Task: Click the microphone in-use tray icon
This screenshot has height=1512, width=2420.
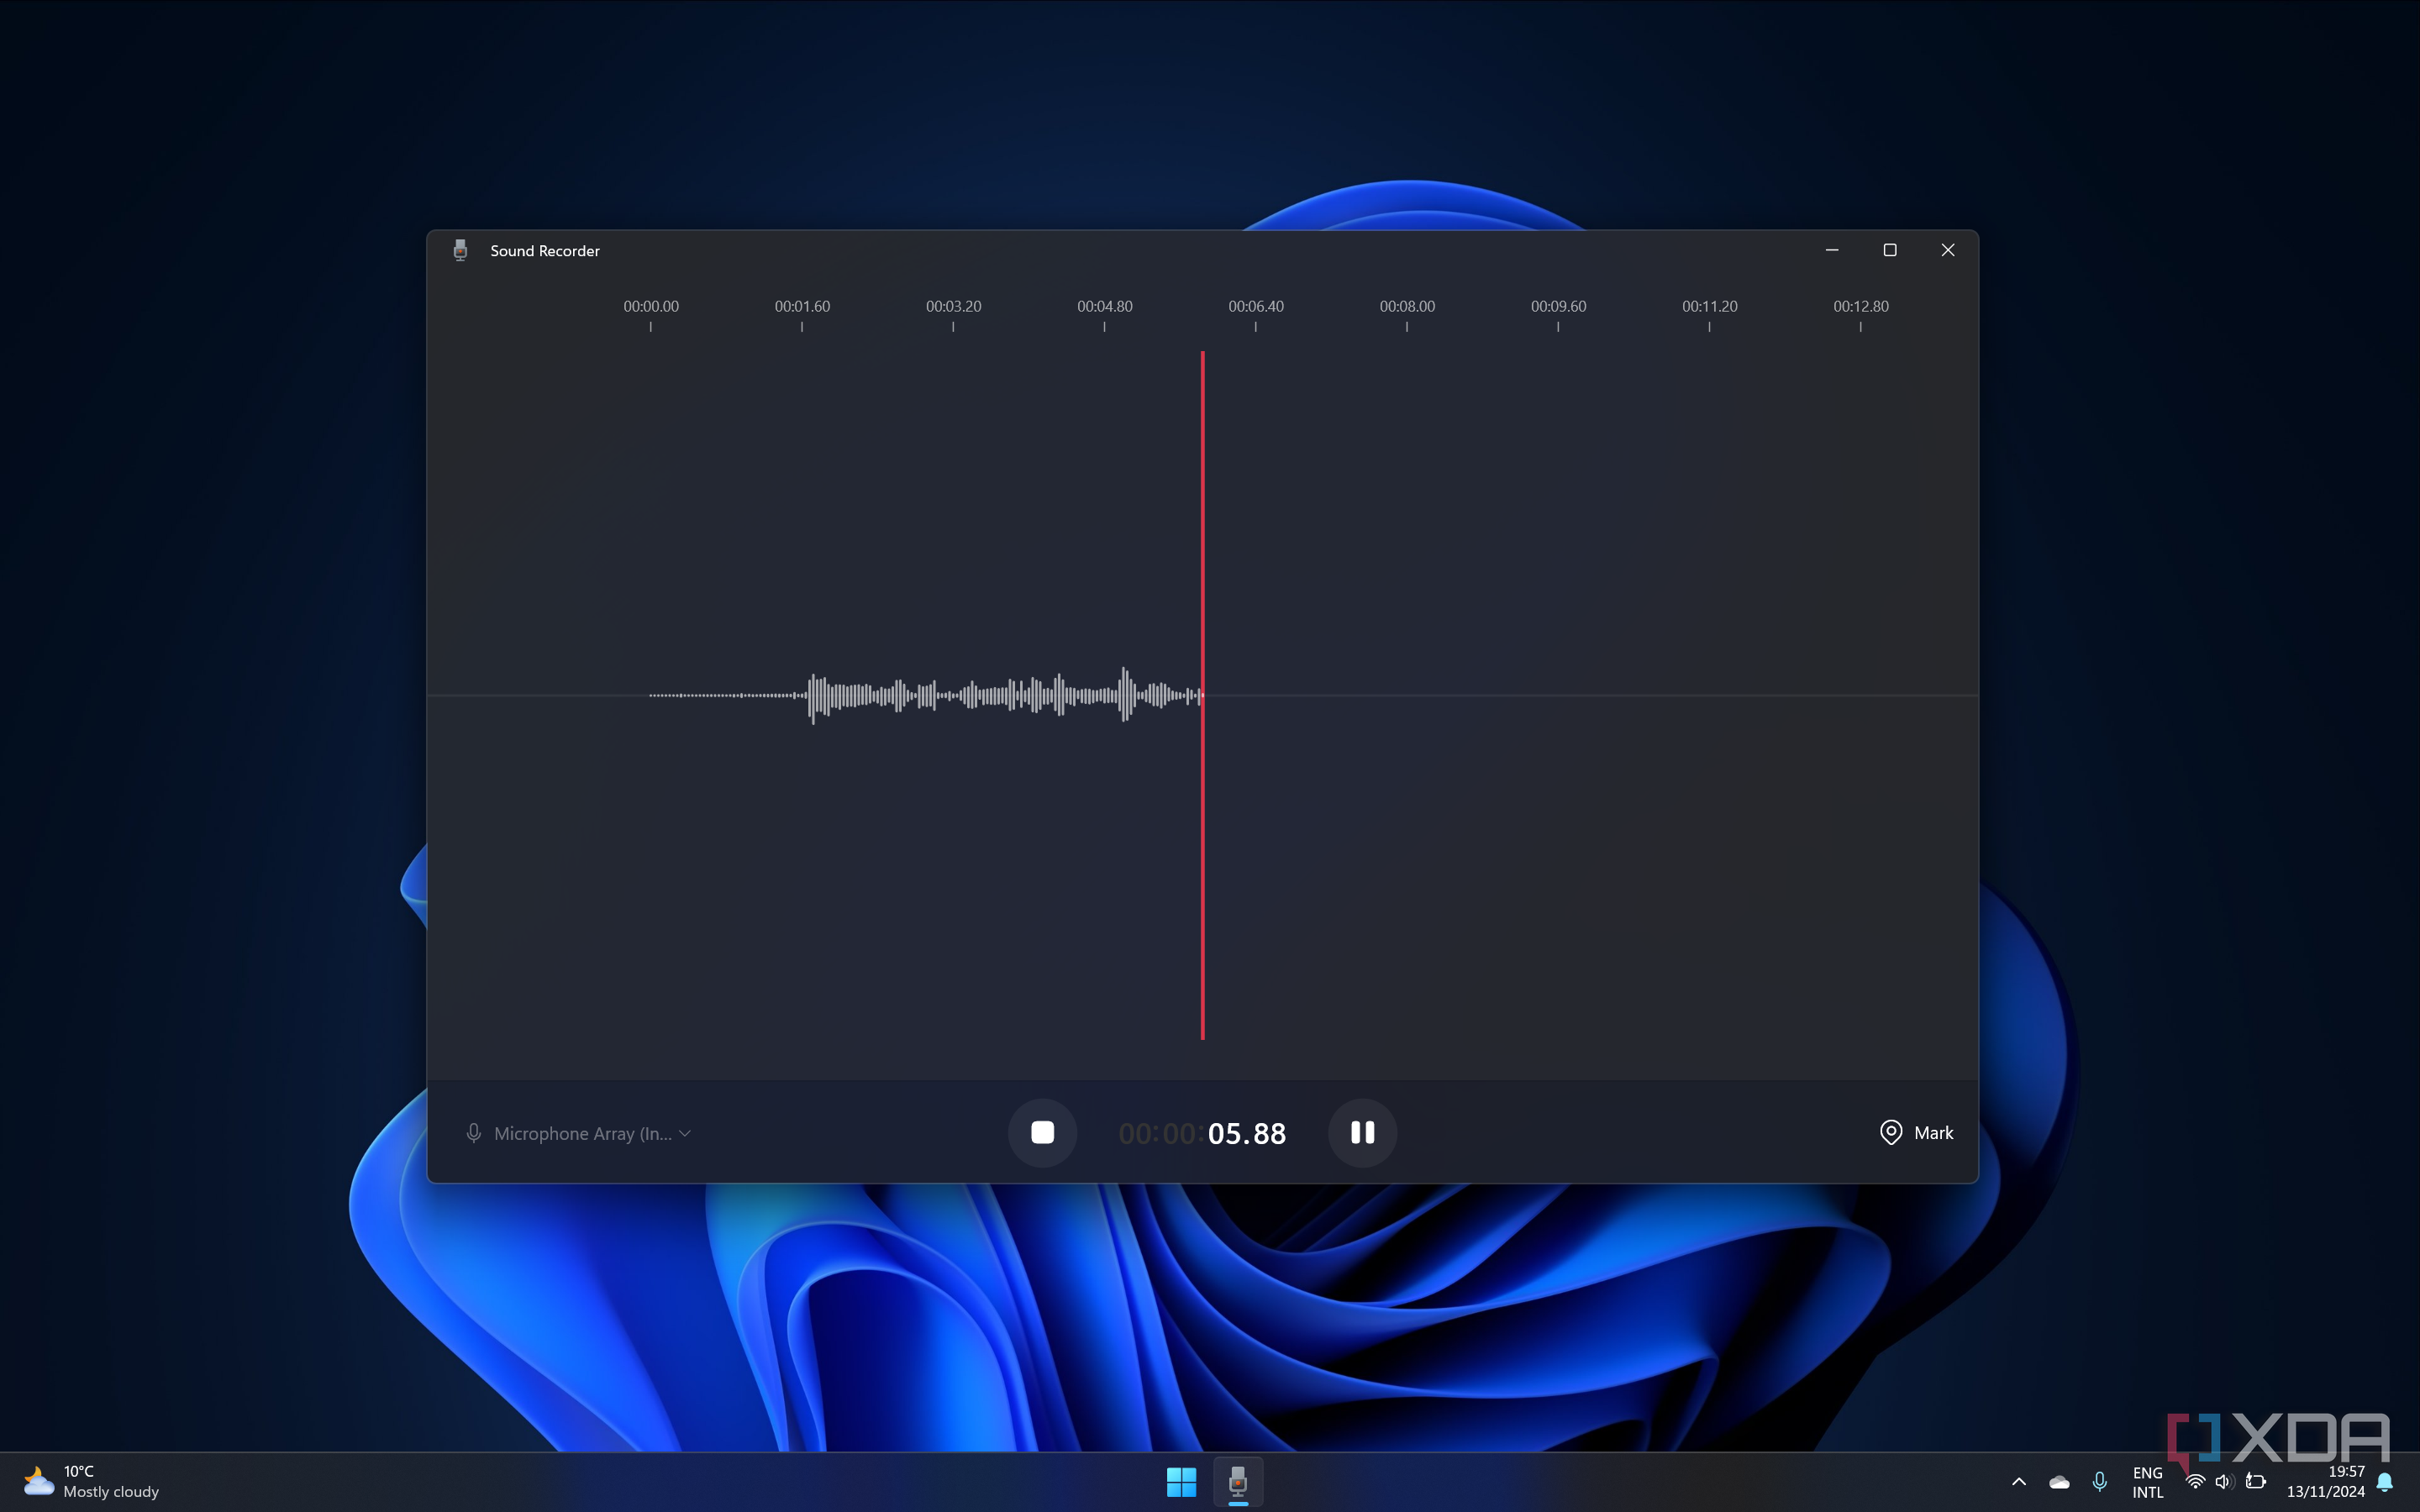Action: pyautogui.click(x=2100, y=1482)
